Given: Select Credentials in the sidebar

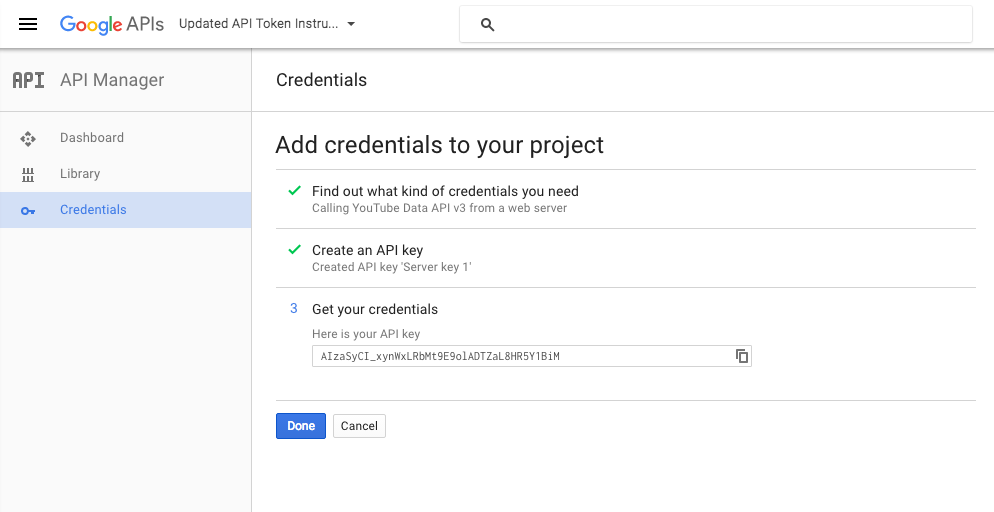Looking at the screenshot, I should click(93, 210).
